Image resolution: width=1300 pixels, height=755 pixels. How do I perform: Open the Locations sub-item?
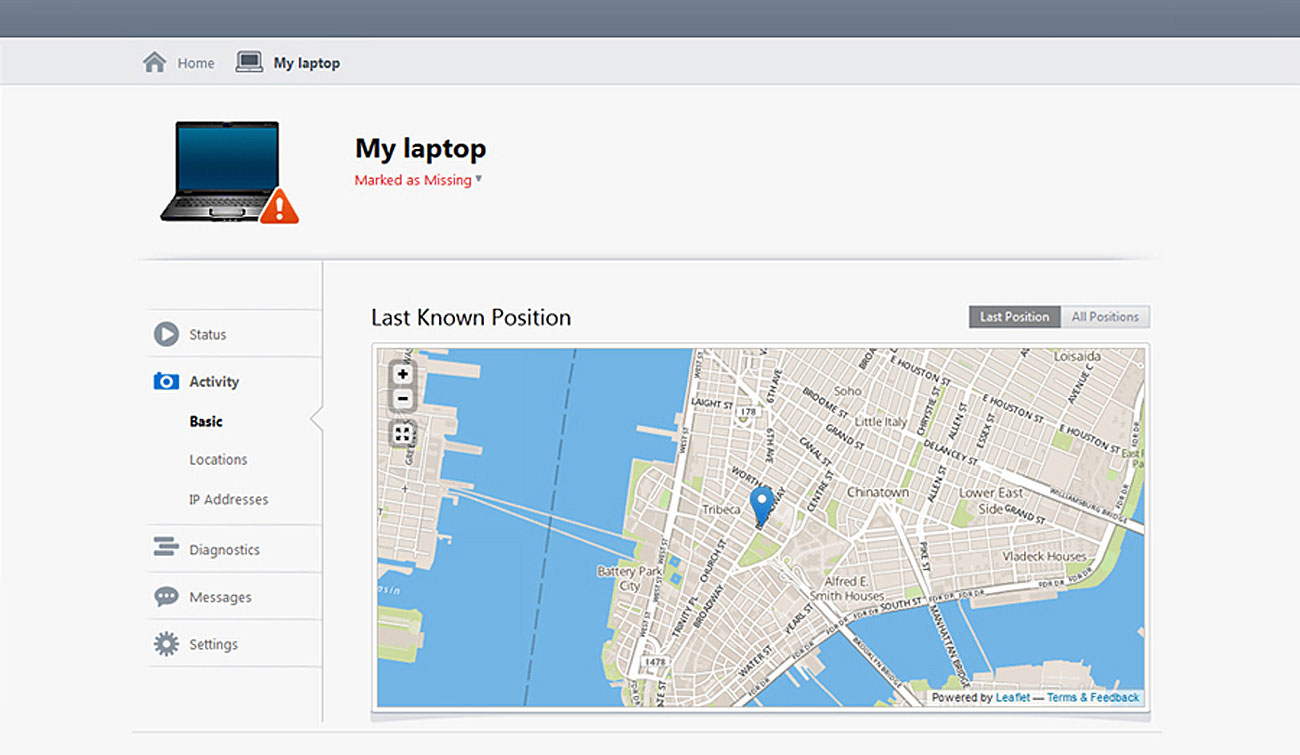218,460
